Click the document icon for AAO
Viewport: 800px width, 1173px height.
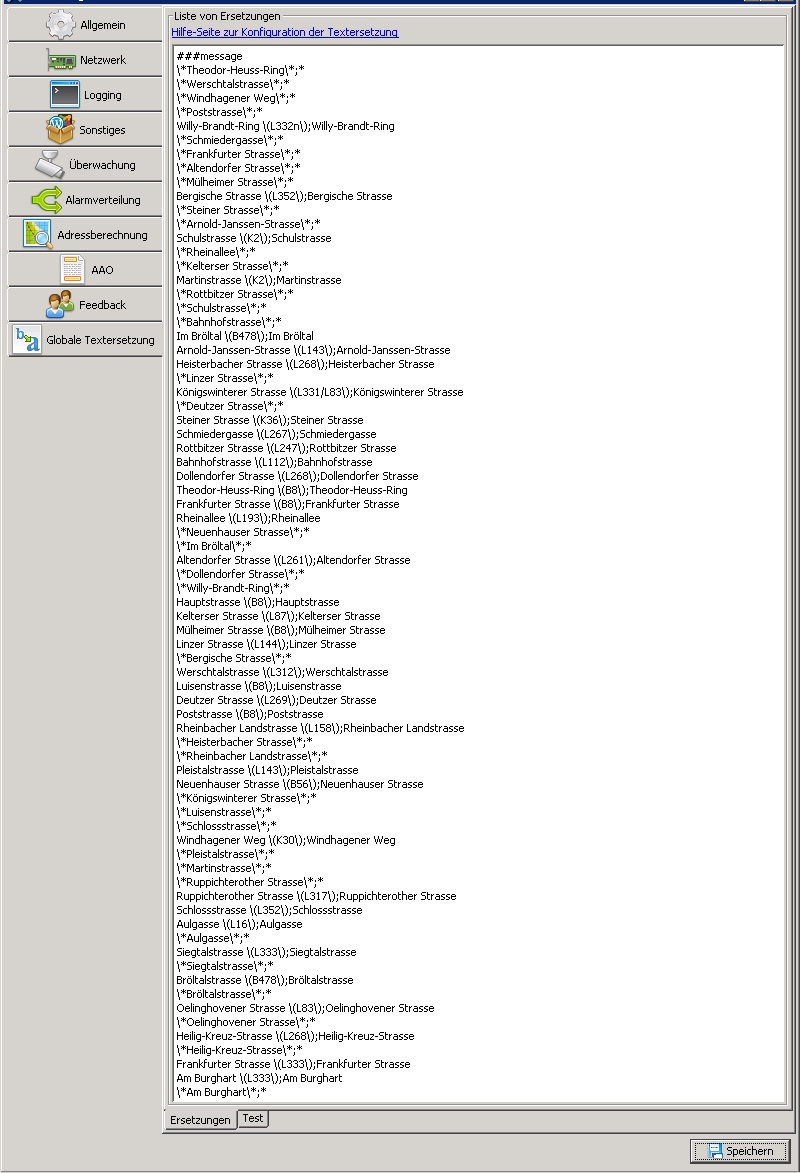click(x=73, y=270)
